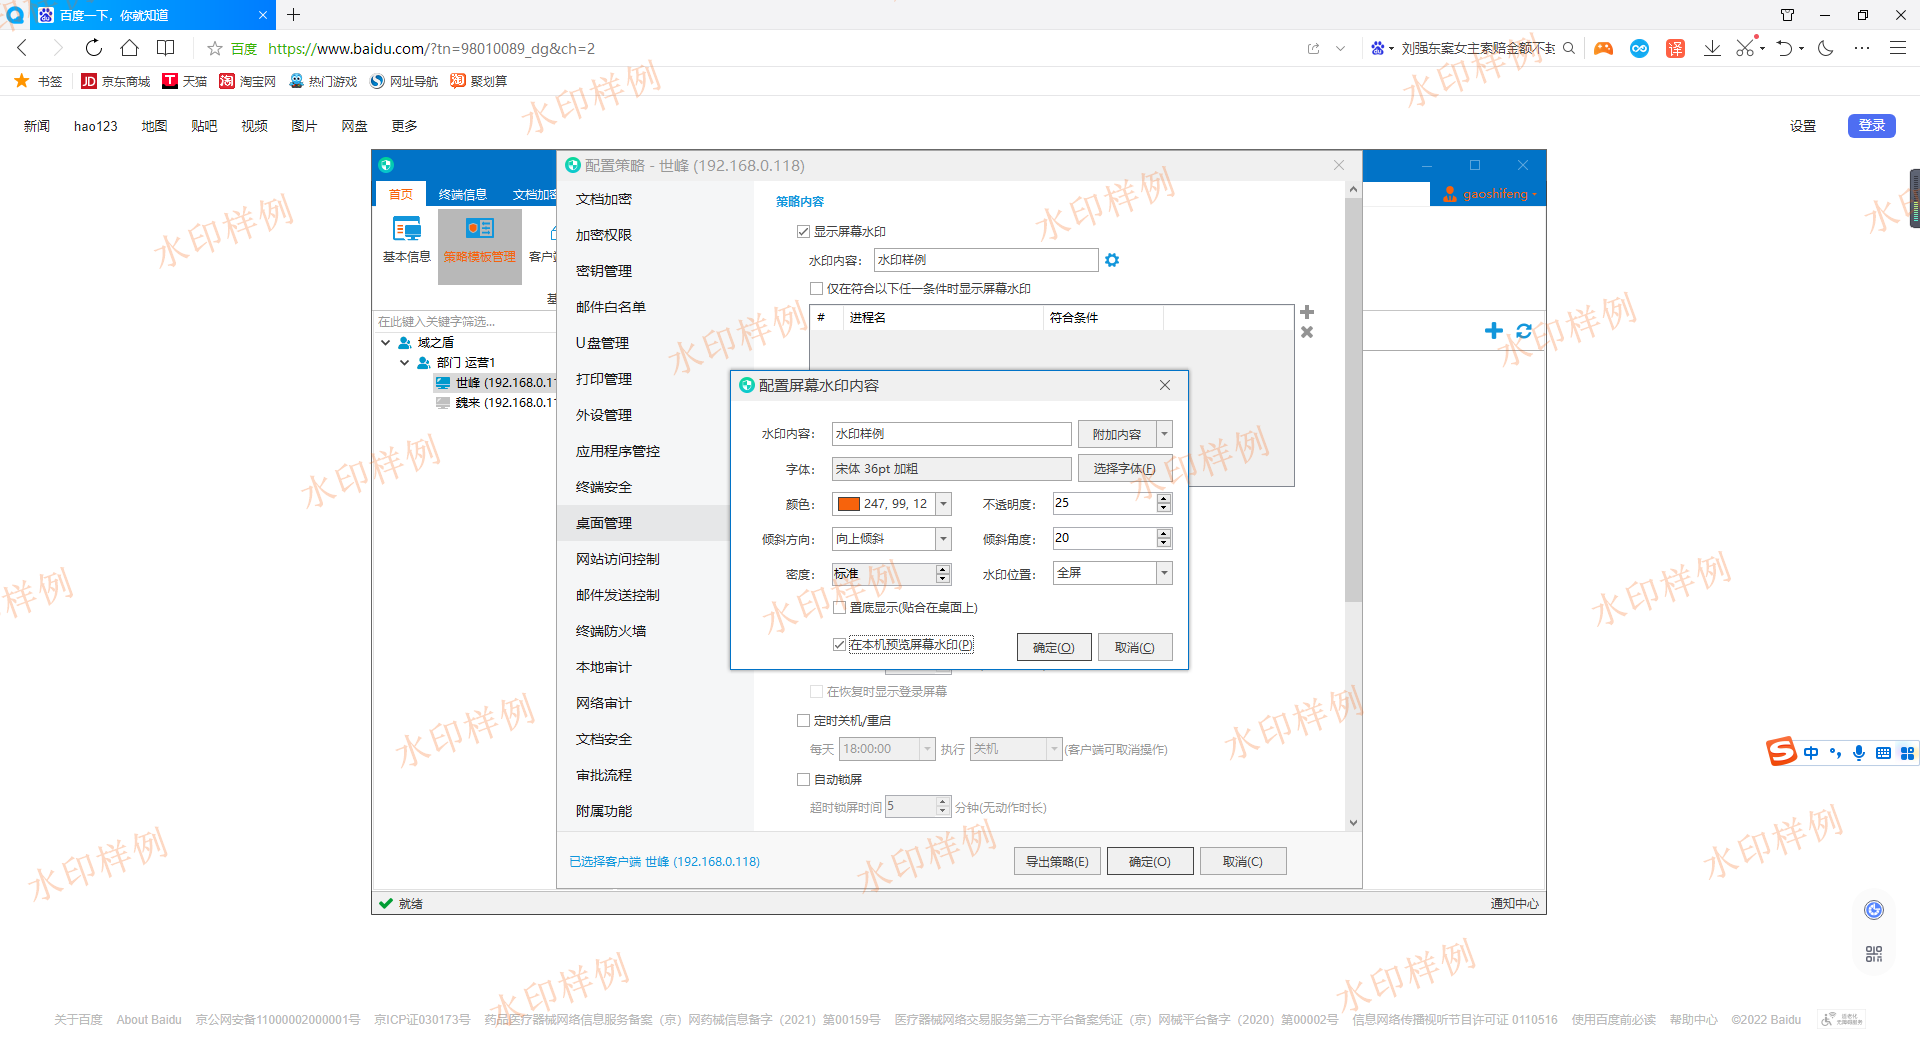Image resolution: width=1920 pixels, height=1040 pixels.
Task: Click 选择字体(F) button
Action: tap(1124, 469)
